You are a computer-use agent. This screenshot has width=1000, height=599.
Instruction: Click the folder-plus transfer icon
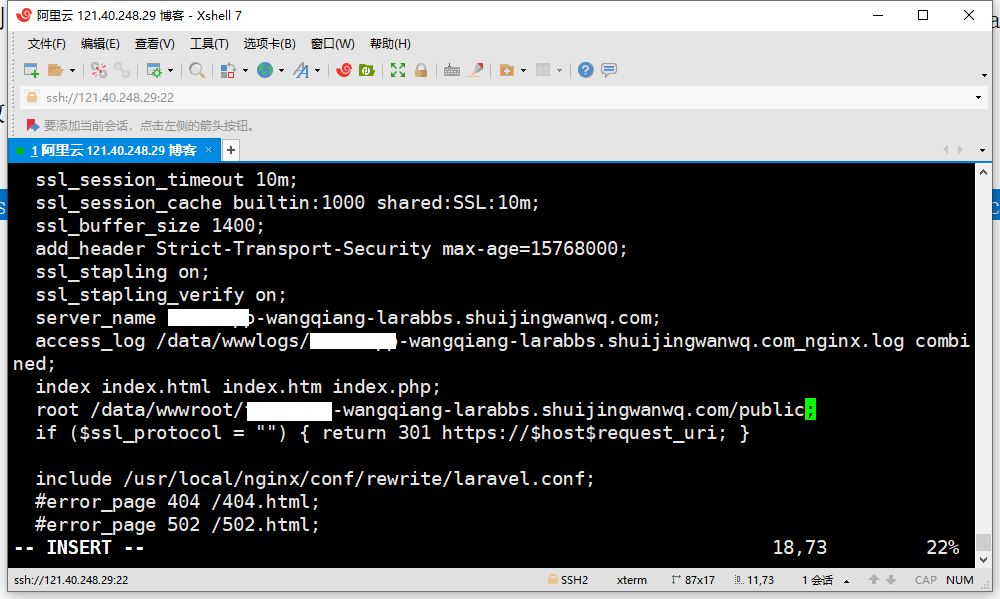[x=506, y=70]
